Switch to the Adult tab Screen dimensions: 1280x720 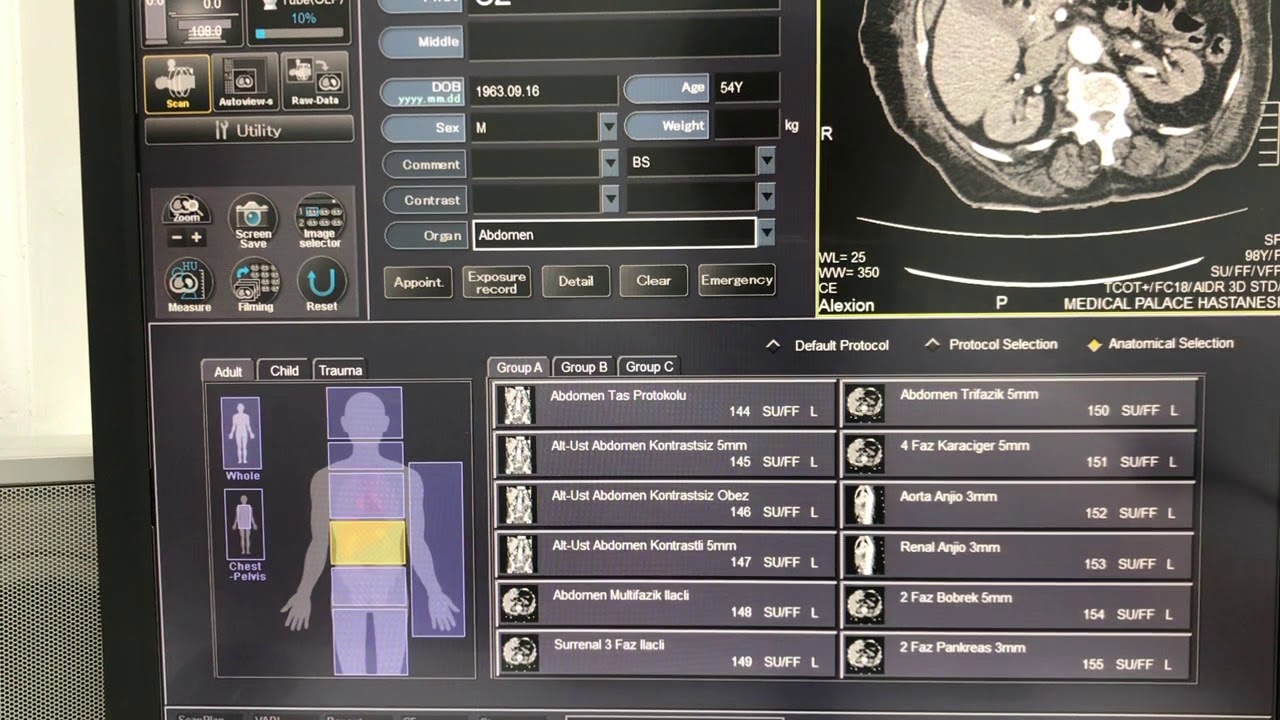228,371
